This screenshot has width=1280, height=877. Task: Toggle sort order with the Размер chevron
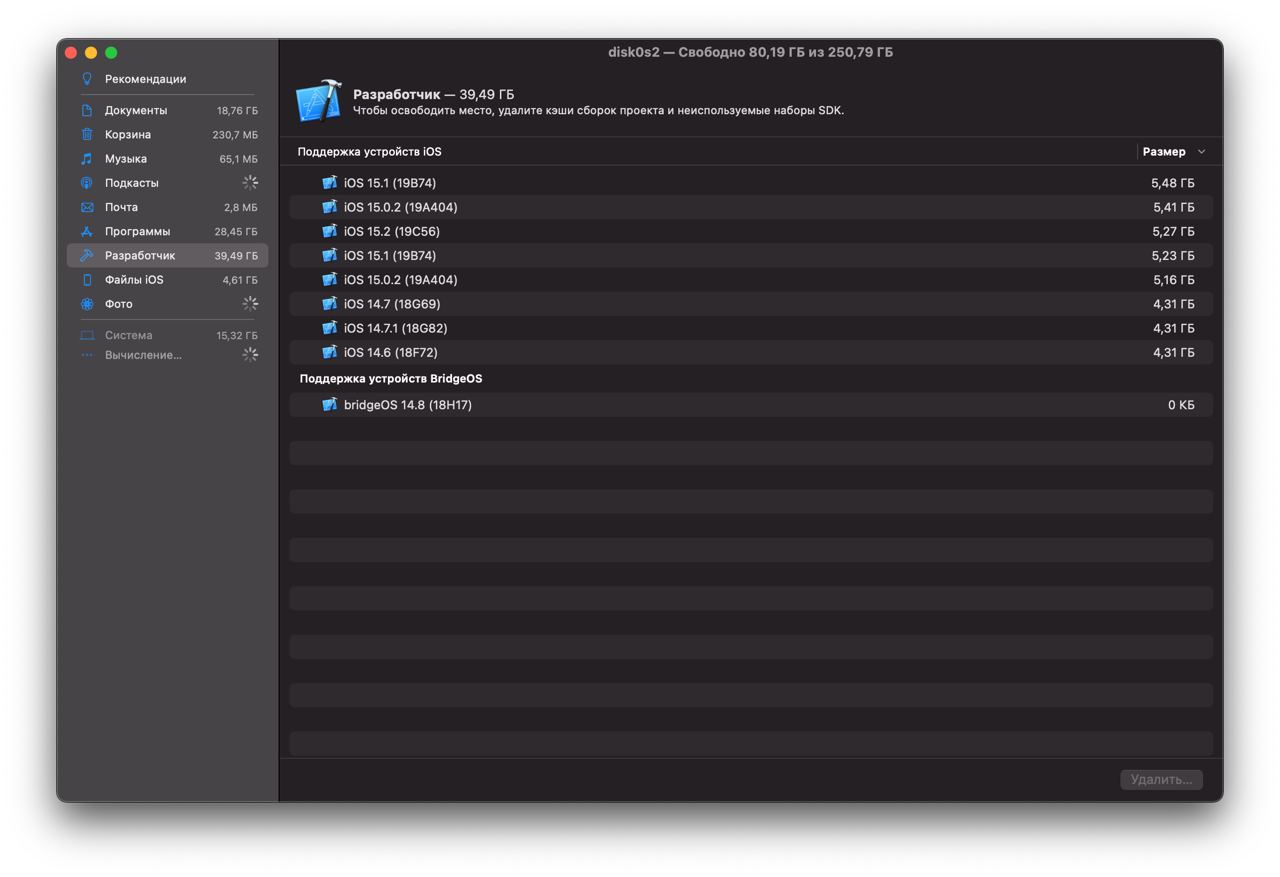1201,152
